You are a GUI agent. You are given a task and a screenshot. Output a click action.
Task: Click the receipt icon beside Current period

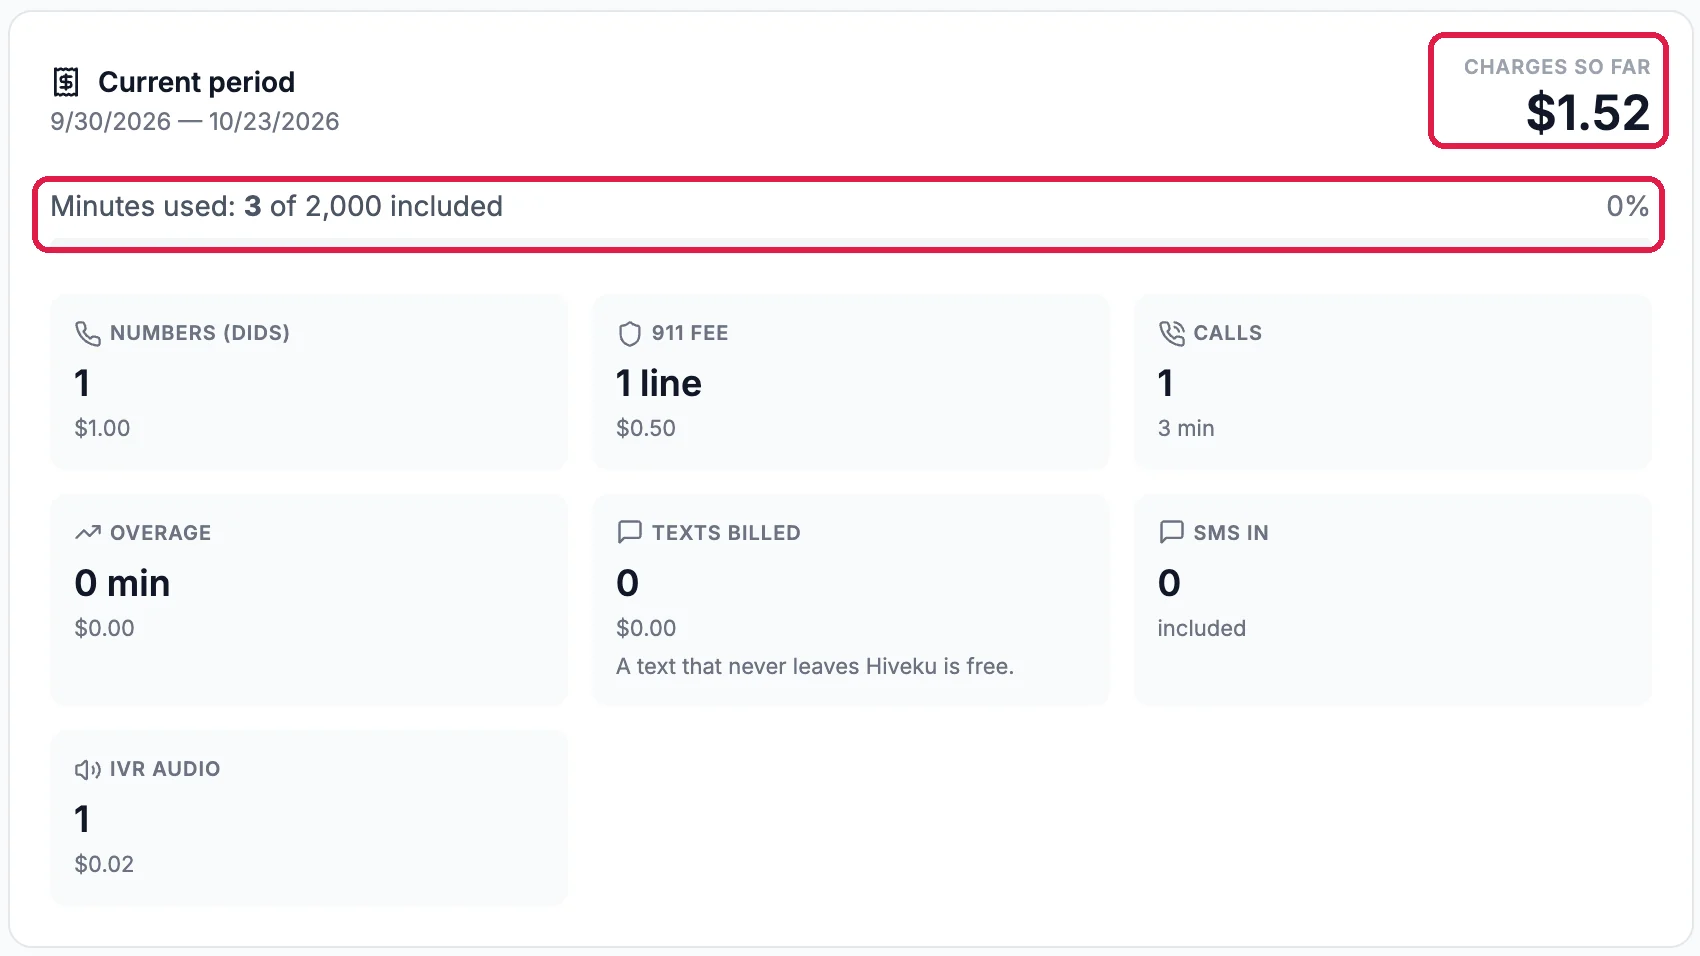pyautogui.click(x=66, y=82)
